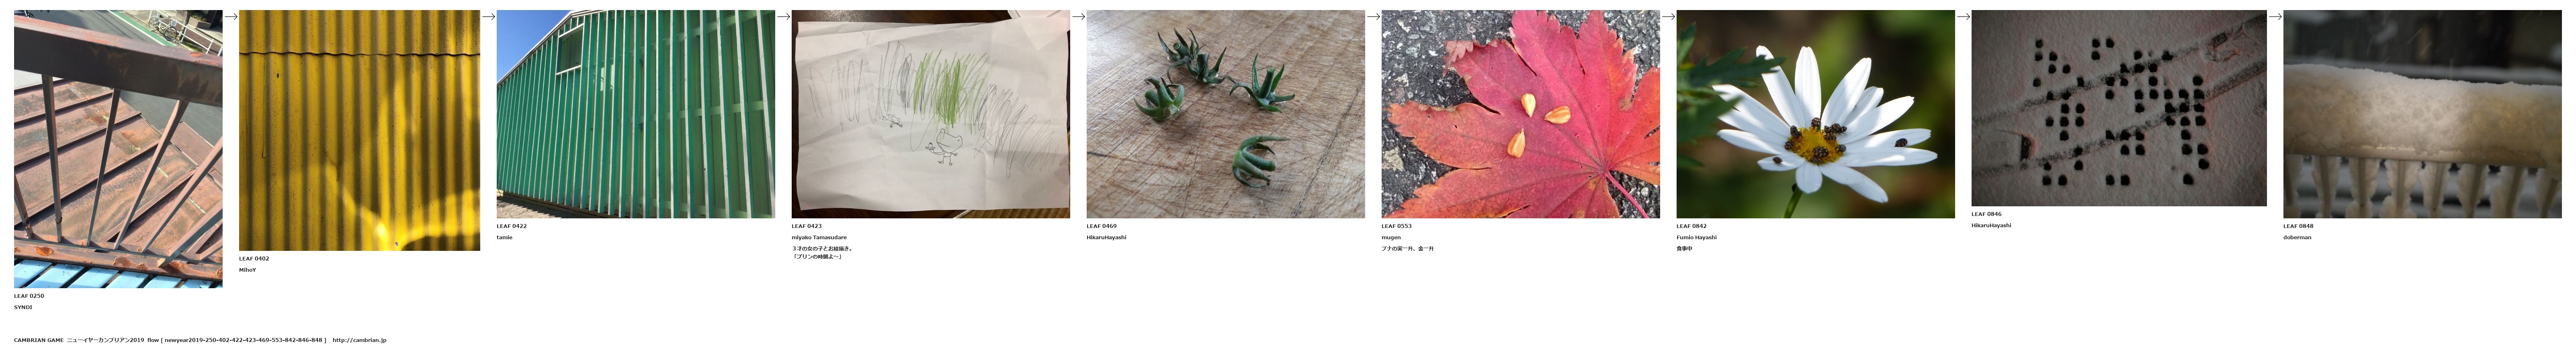The image size is (2576, 350).
Task: Click the arrow after the rusty railing photo
Action: [x=231, y=16]
